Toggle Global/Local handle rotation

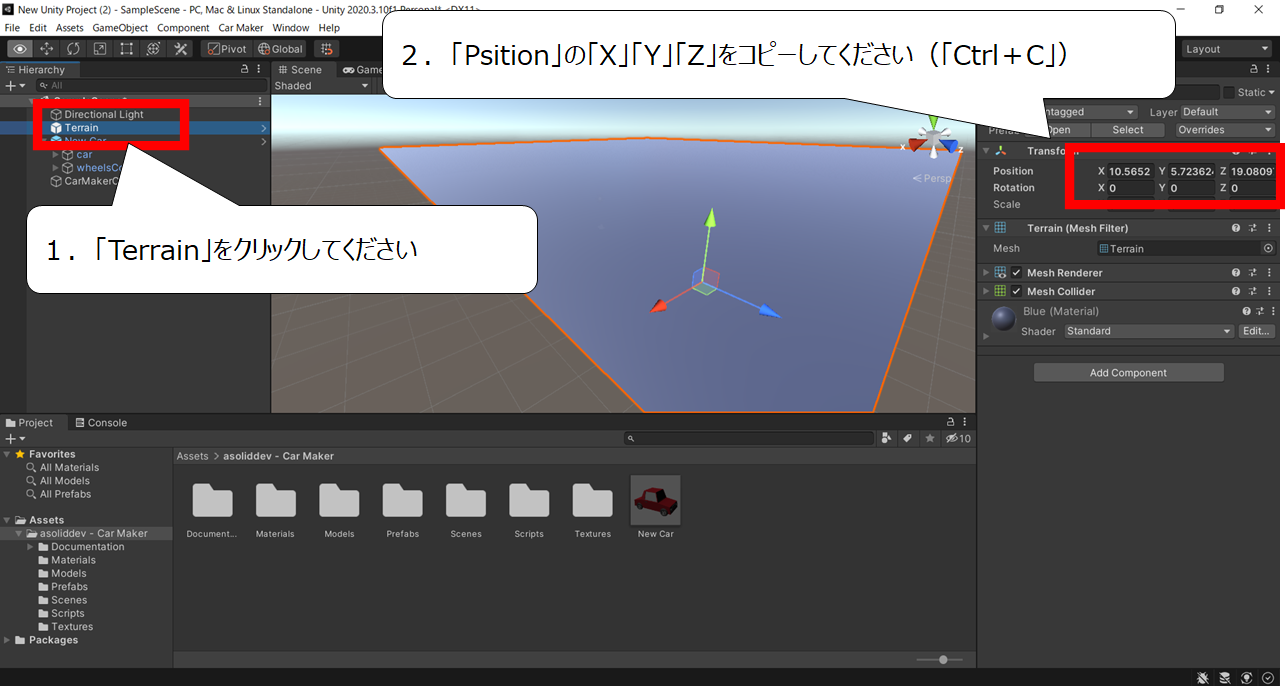coord(280,49)
